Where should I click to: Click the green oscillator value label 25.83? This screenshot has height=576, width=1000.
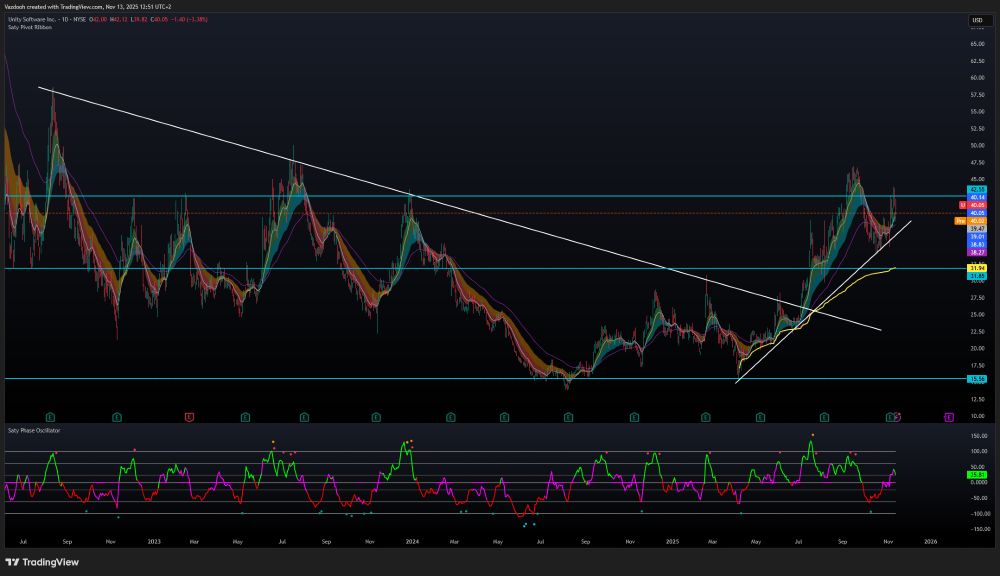[x=977, y=475]
